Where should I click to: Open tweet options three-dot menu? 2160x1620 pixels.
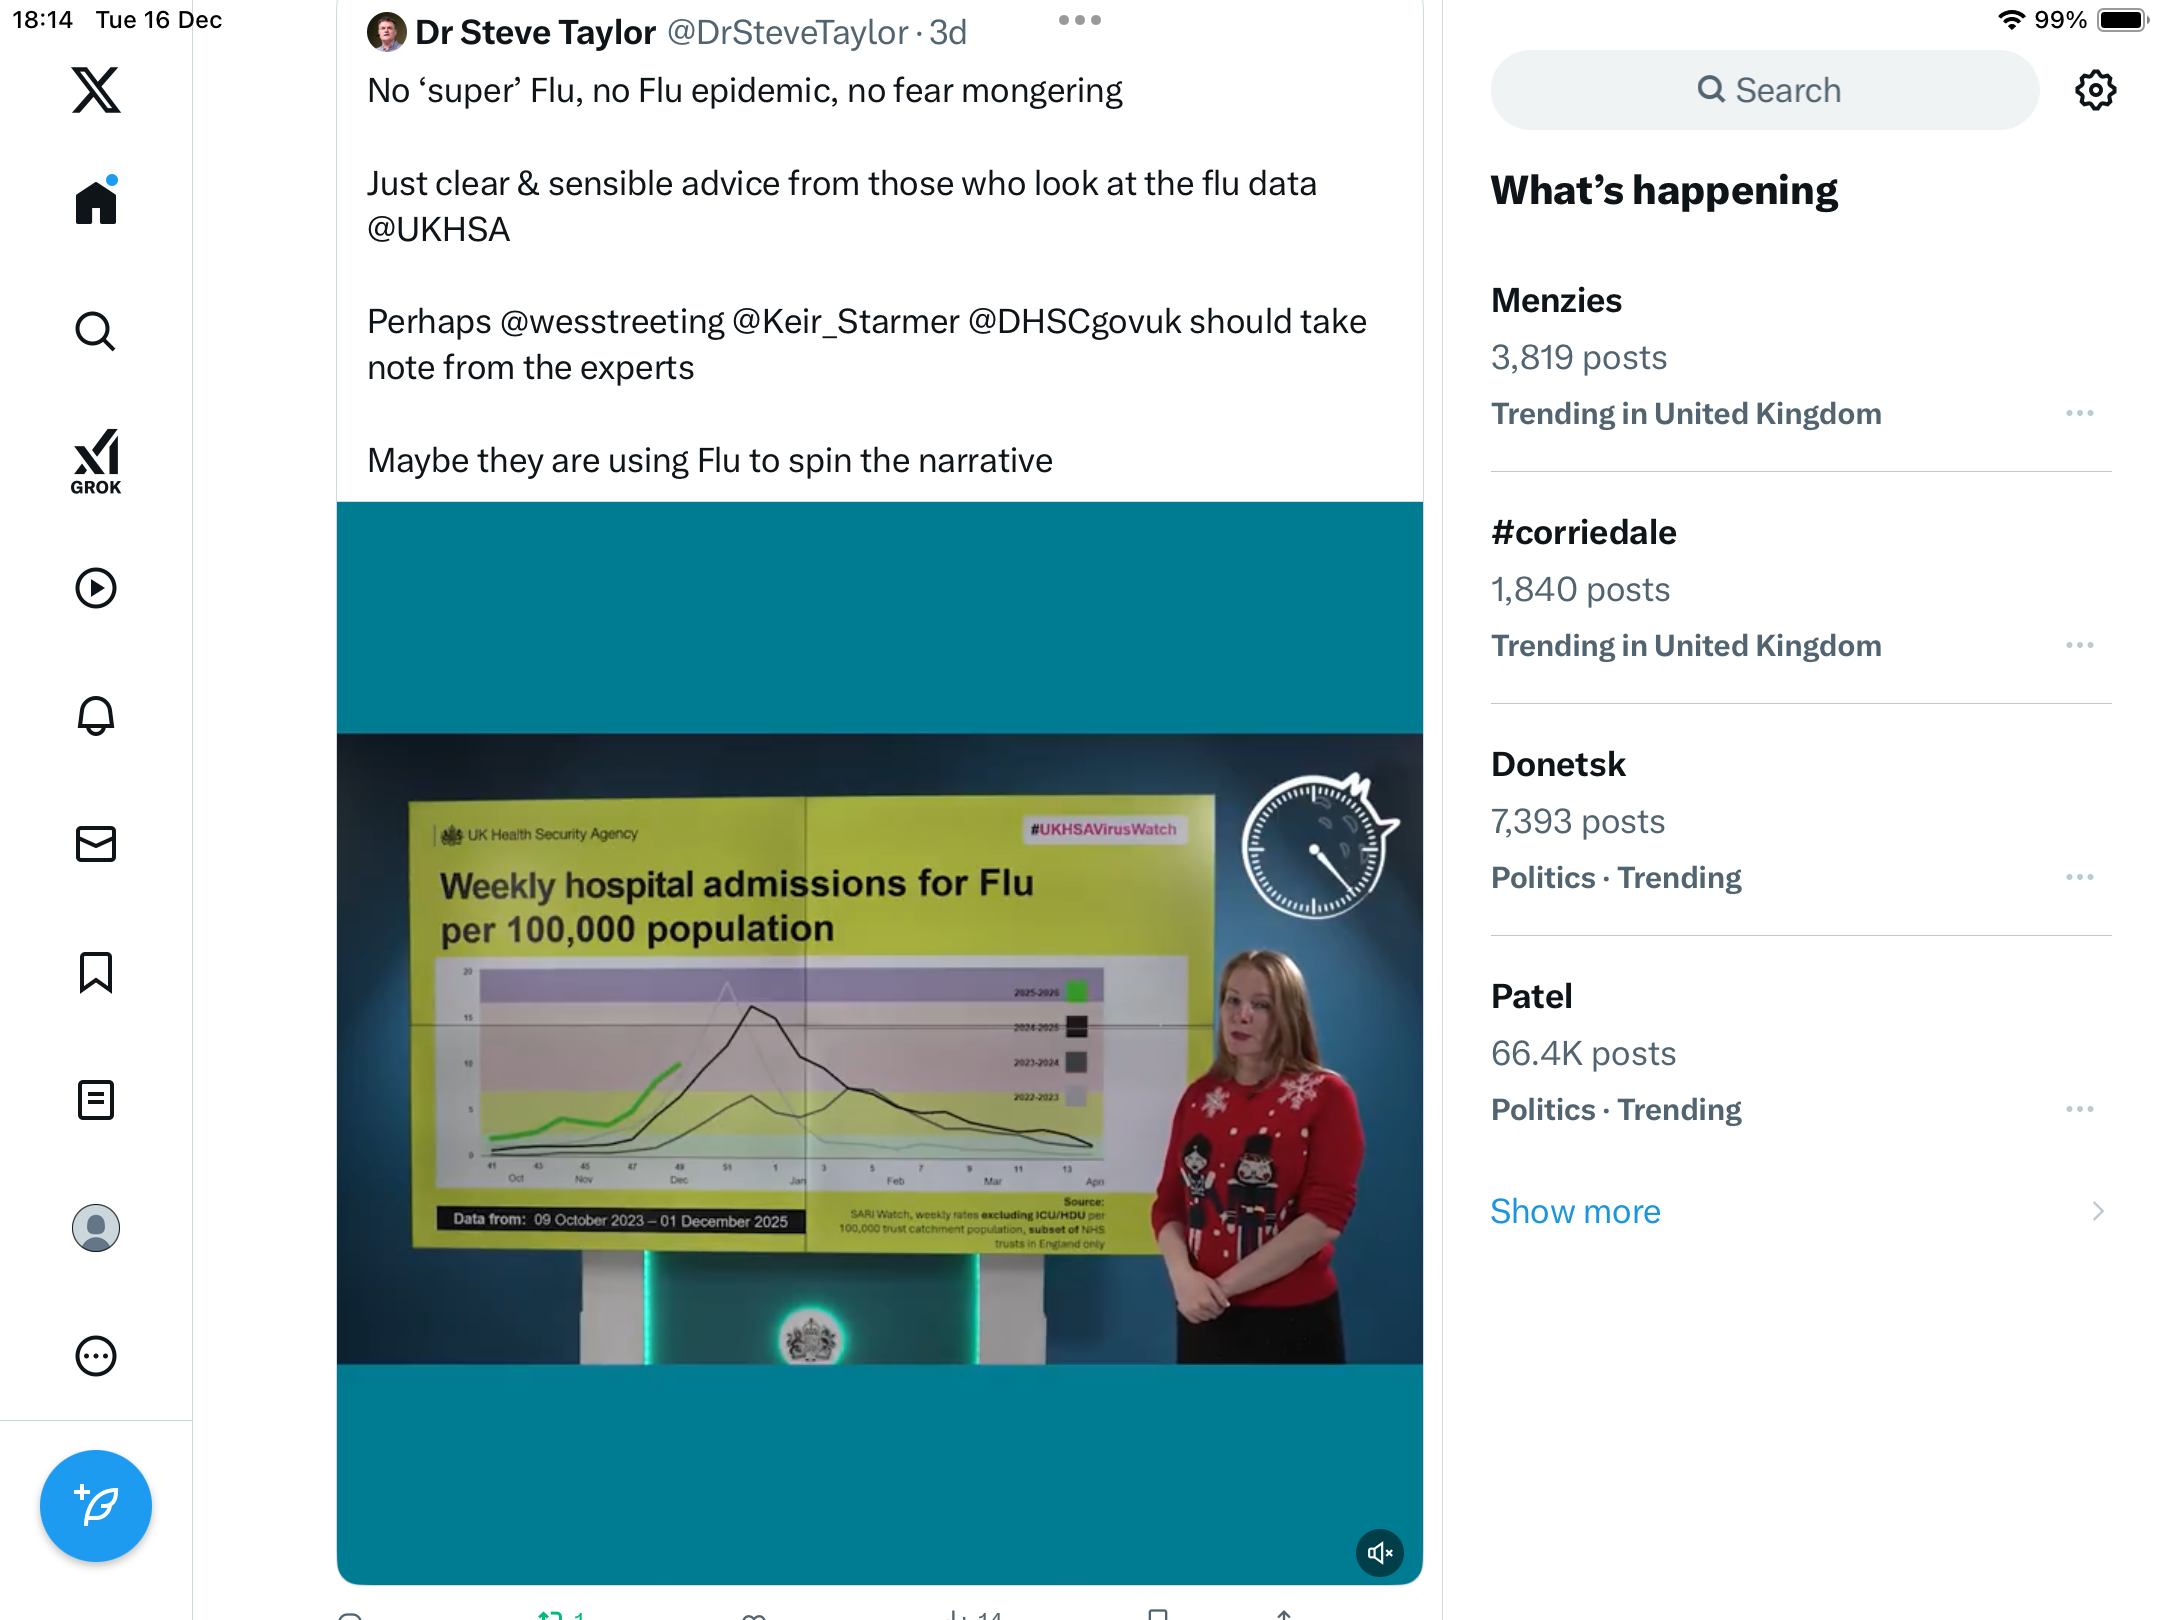click(x=1079, y=20)
